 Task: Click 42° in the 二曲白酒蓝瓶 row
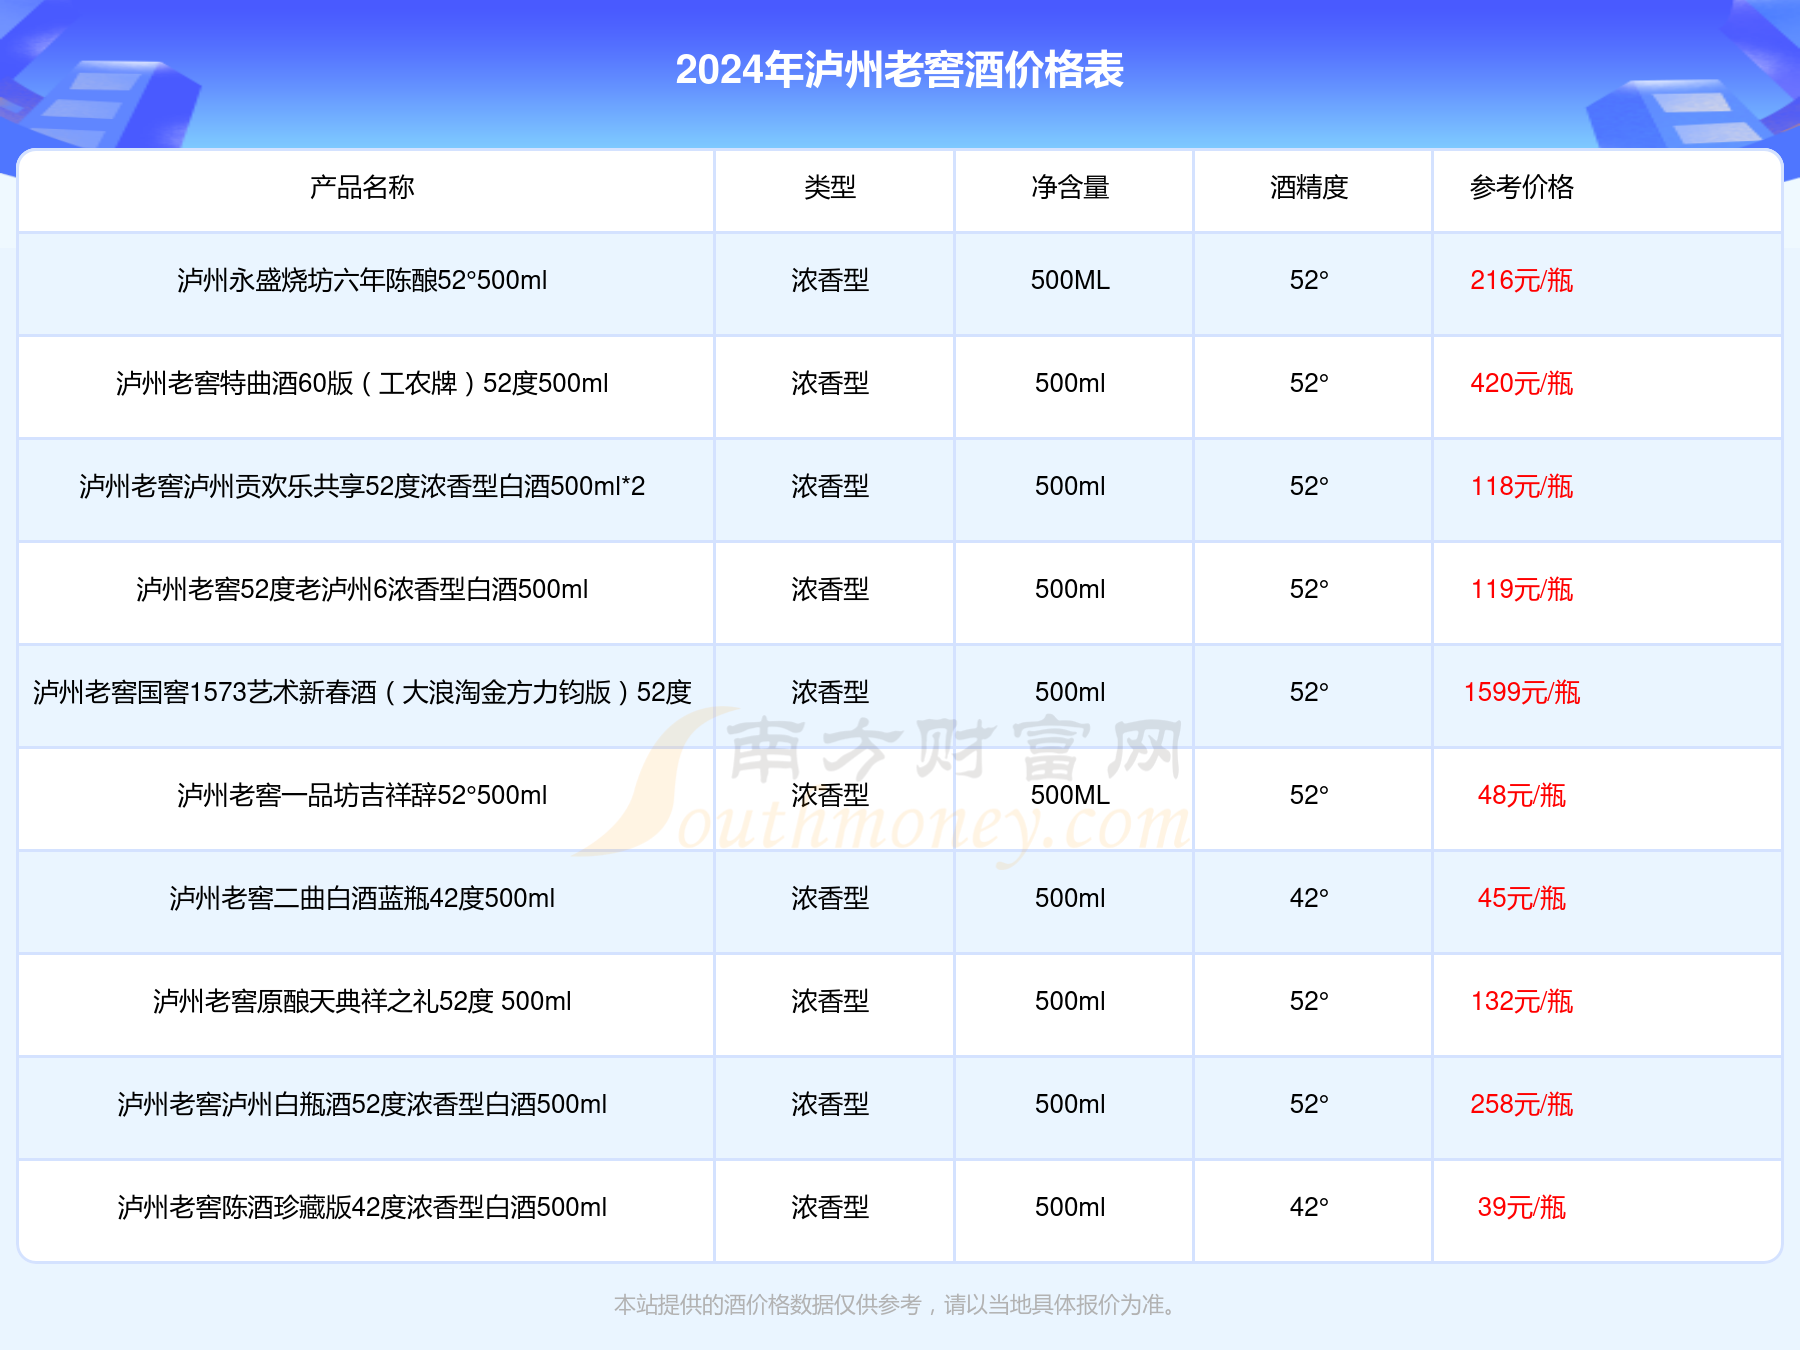click(1309, 899)
